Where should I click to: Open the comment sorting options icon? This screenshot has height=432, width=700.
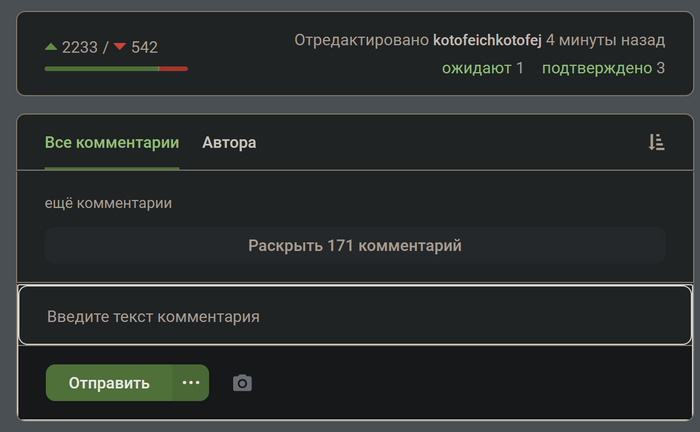coord(656,142)
